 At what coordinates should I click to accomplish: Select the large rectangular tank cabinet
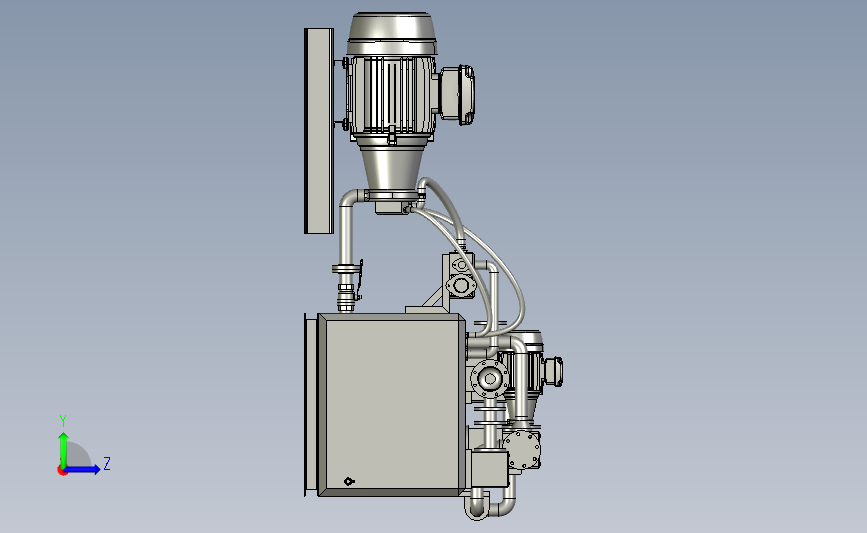tap(391, 405)
